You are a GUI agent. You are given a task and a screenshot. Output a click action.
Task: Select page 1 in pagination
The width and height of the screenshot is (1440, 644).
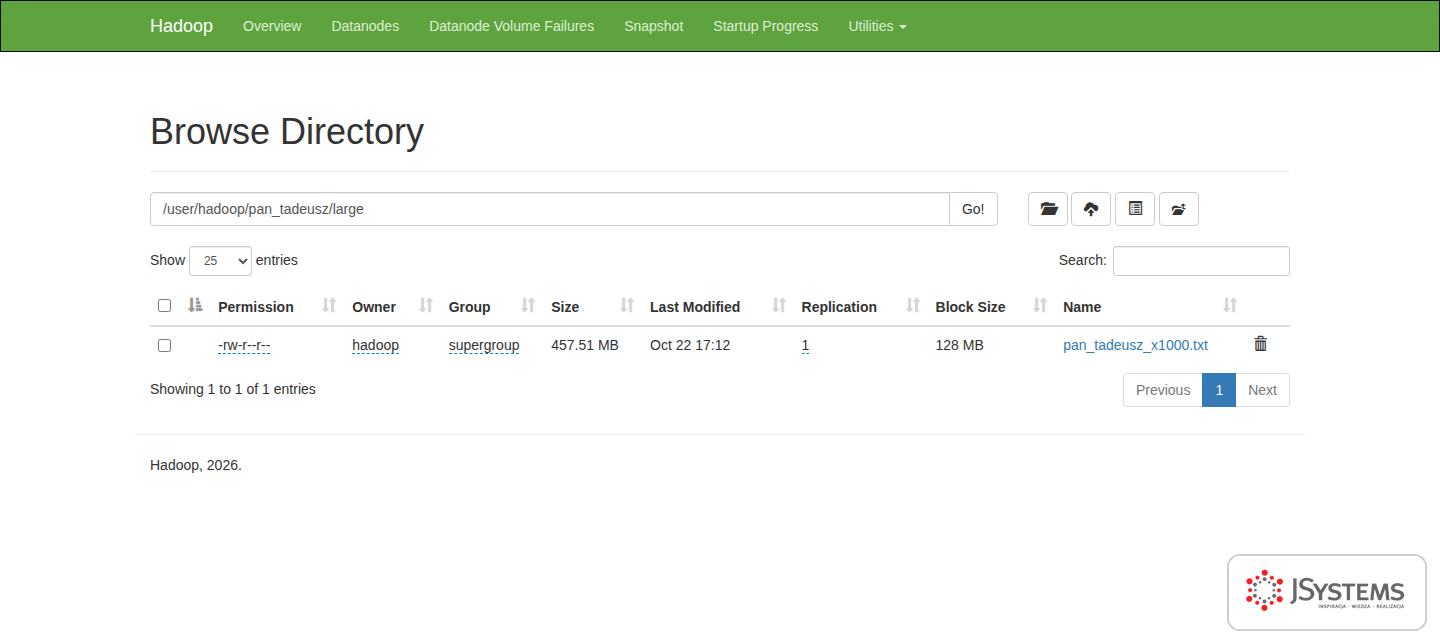[x=1219, y=390]
